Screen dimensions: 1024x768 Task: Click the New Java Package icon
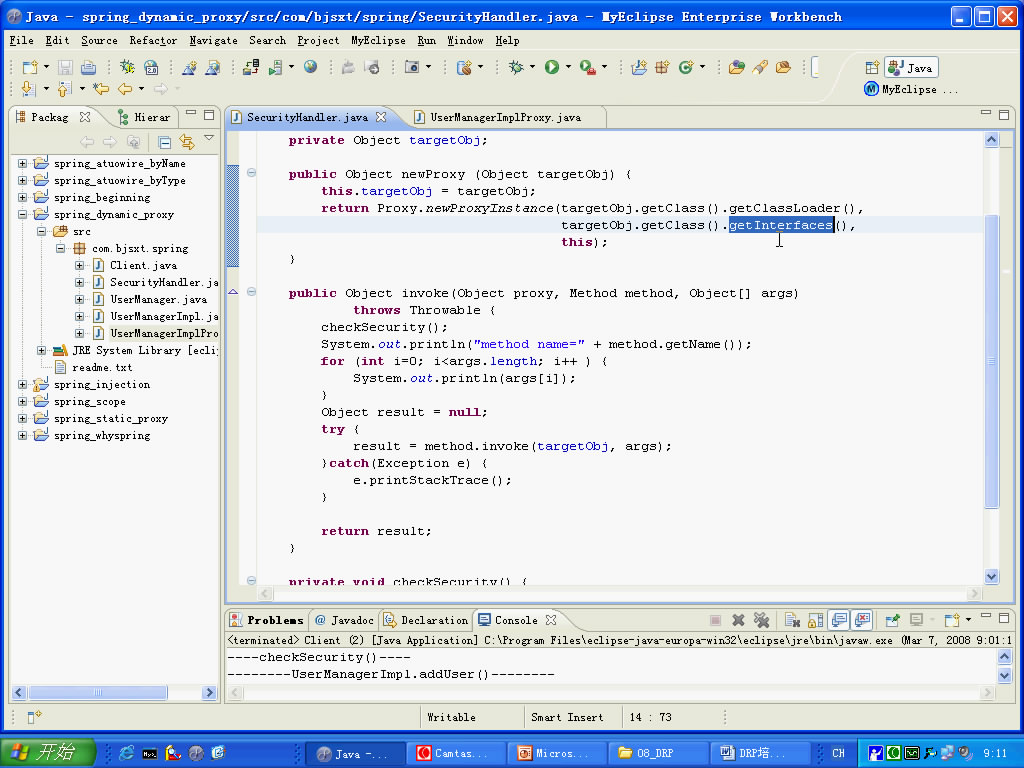[x=662, y=67]
